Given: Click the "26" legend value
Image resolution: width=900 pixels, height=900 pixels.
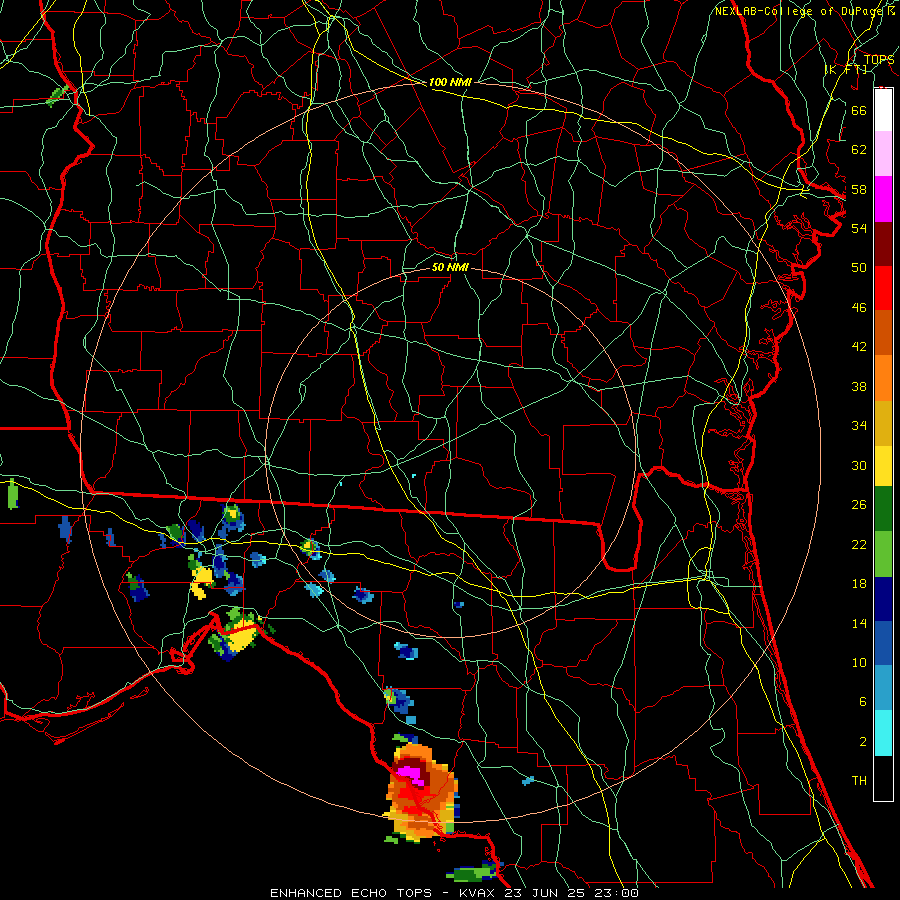Looking at the screenshot, I should [x=859, y=505].
